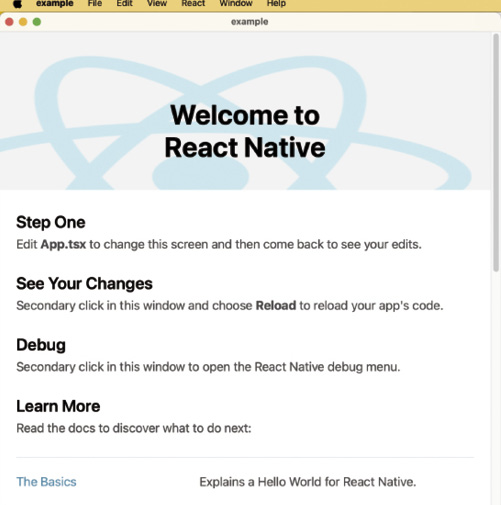Click the vertical scrollbar thumb
This screenshot has width=501, height=505.
(496, 152)
